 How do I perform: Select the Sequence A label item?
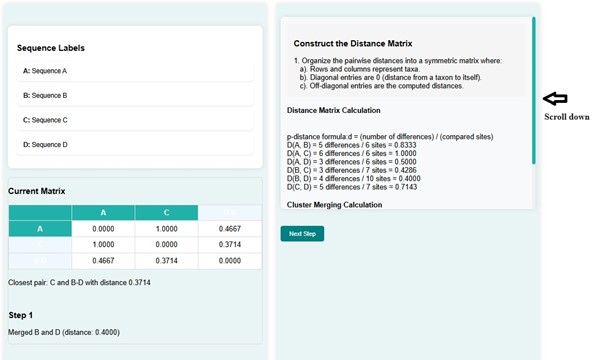click(135, 71)
